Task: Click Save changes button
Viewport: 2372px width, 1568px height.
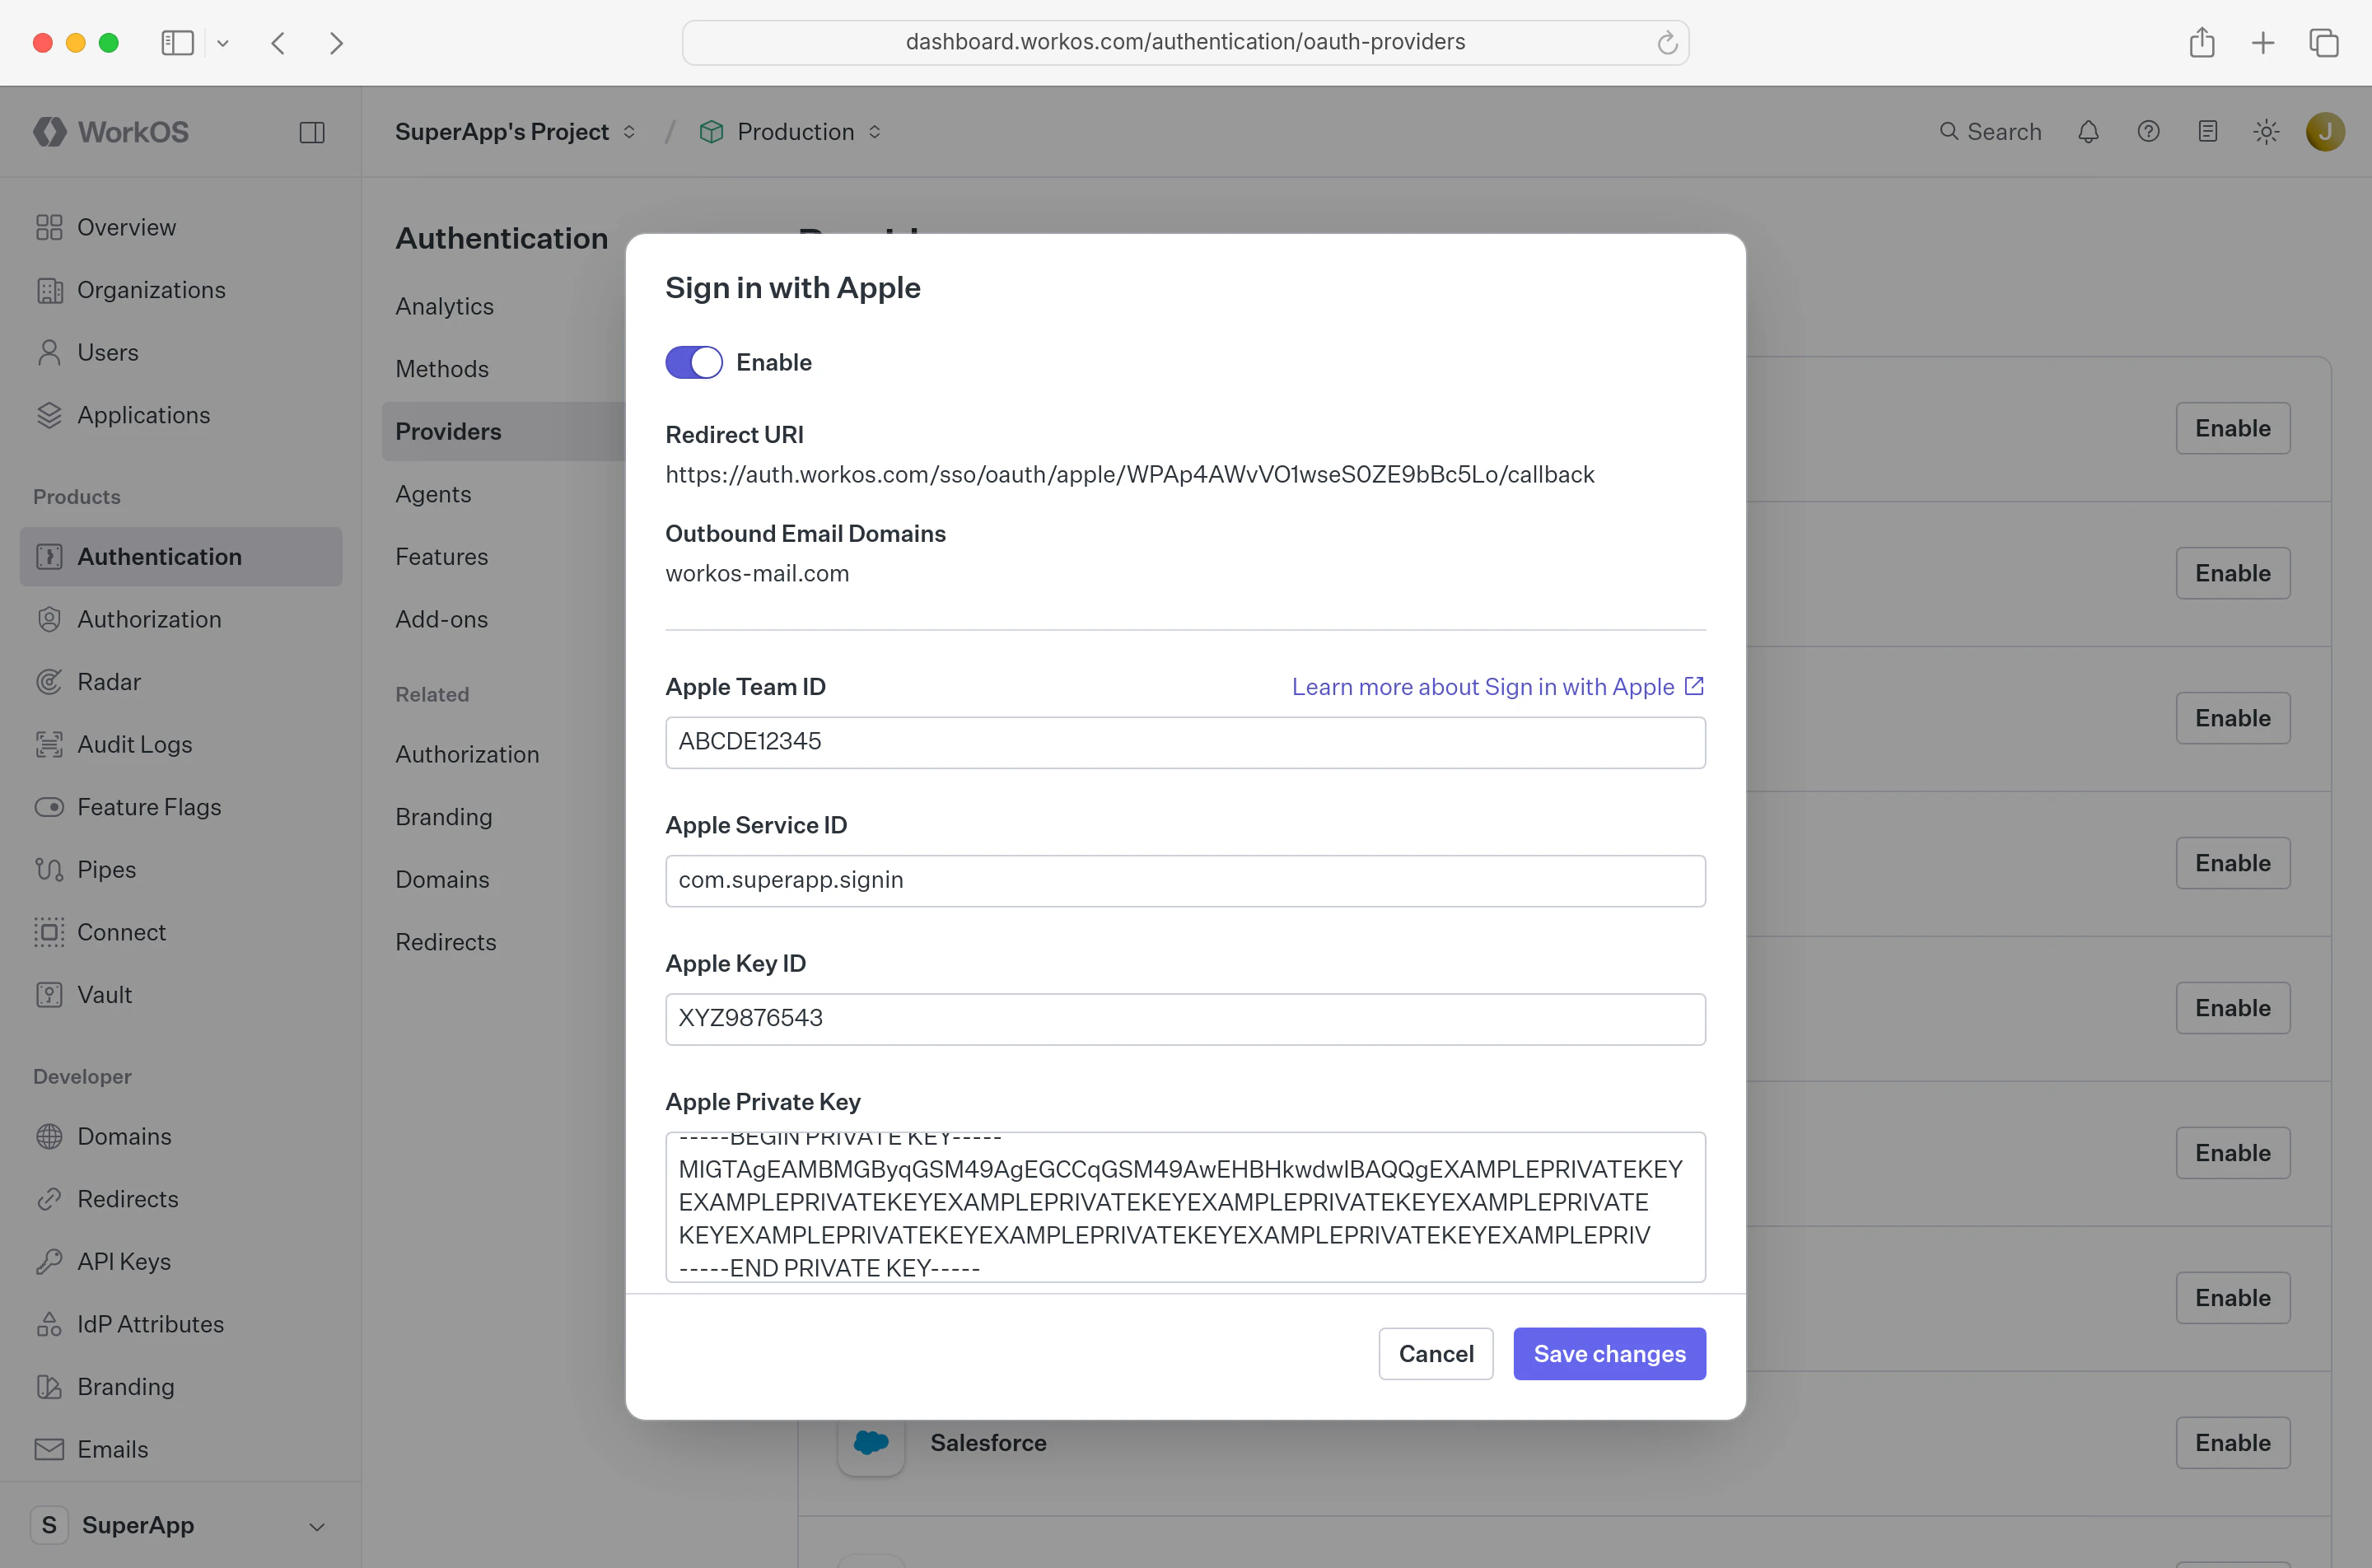Action: [1609, 1353]
